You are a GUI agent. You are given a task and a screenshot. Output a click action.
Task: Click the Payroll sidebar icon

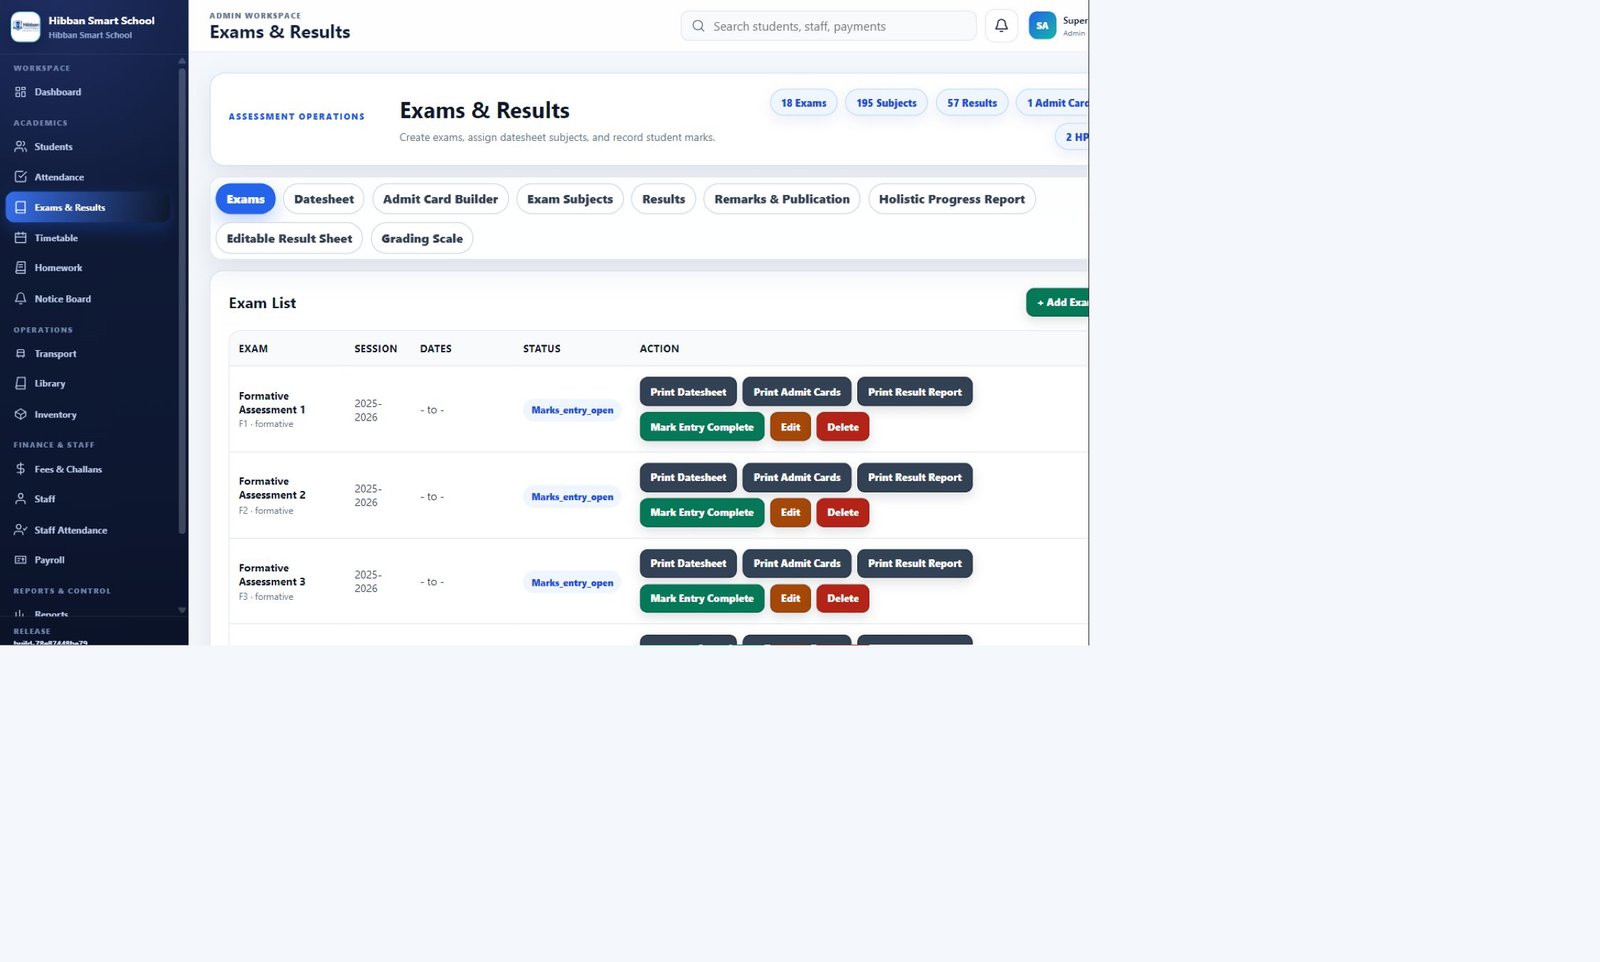click(20, 560)
